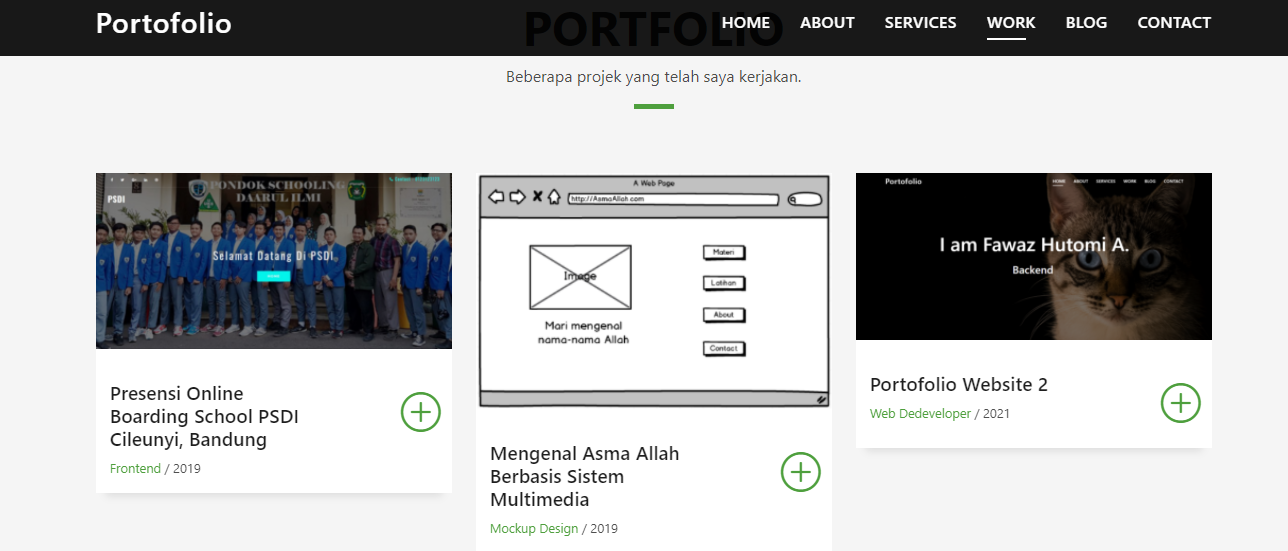Open the ABOUT navigation link
Image resolution: width=1288 pixels, height=551 pixels.
[827, 23]
